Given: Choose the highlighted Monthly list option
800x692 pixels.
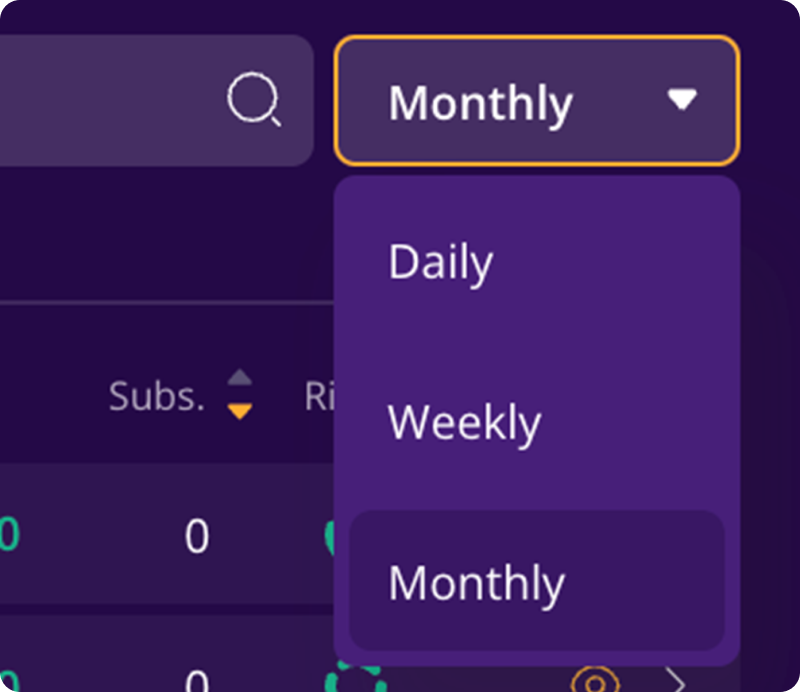Looking at the screenshot, I should coord(537,581).
